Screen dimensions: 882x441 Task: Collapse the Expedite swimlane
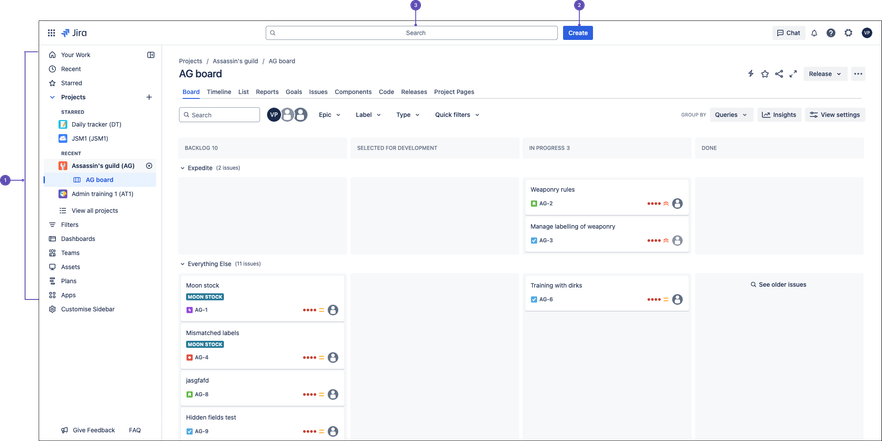tap(182, 168)
